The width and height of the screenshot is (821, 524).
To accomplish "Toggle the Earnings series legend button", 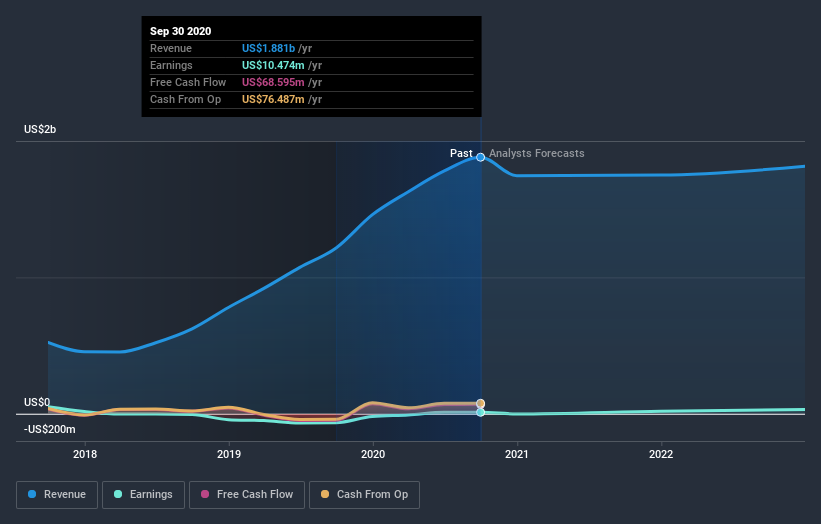I will [143, 495].
